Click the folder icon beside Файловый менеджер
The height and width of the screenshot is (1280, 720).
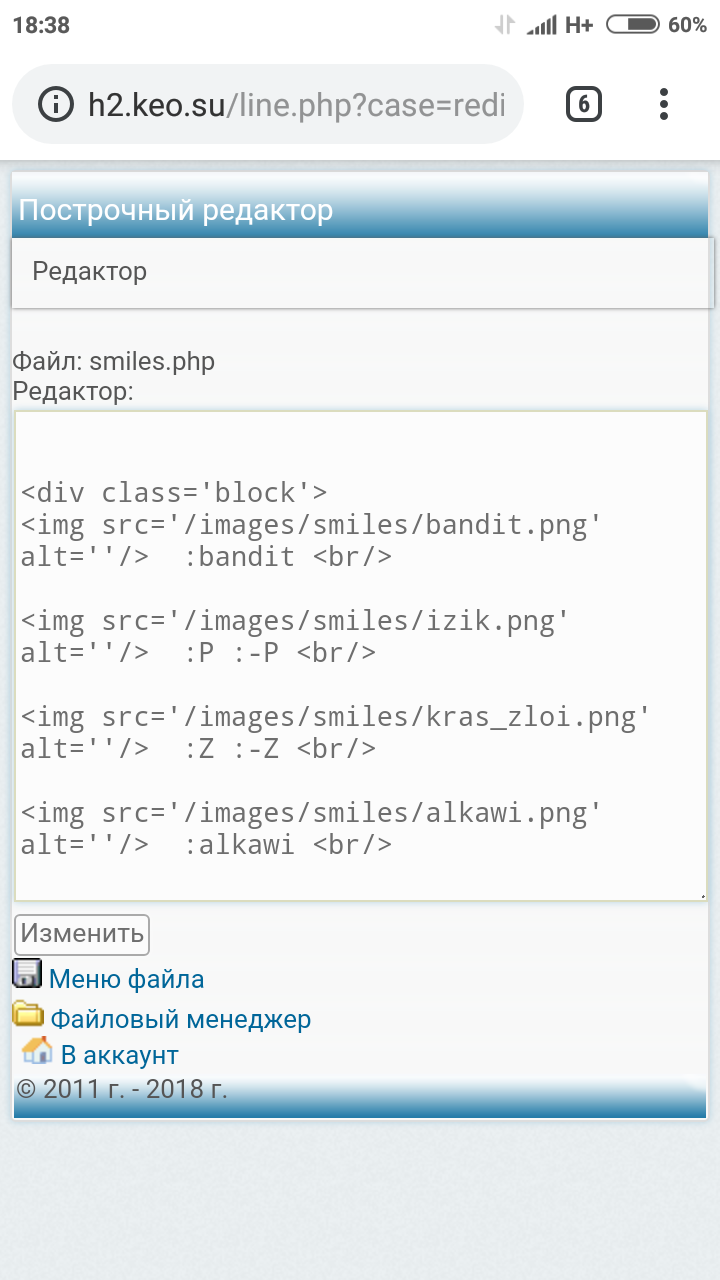tap(28, 1014)
